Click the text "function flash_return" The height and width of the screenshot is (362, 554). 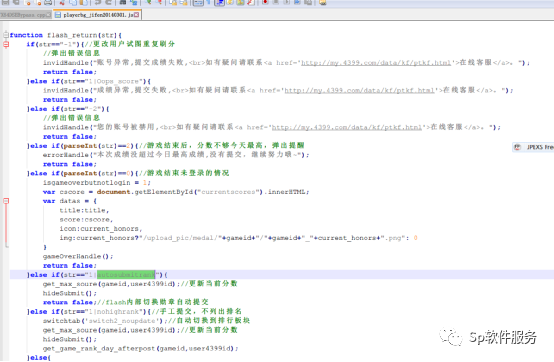pyautogui.click(x=53, y=35)
